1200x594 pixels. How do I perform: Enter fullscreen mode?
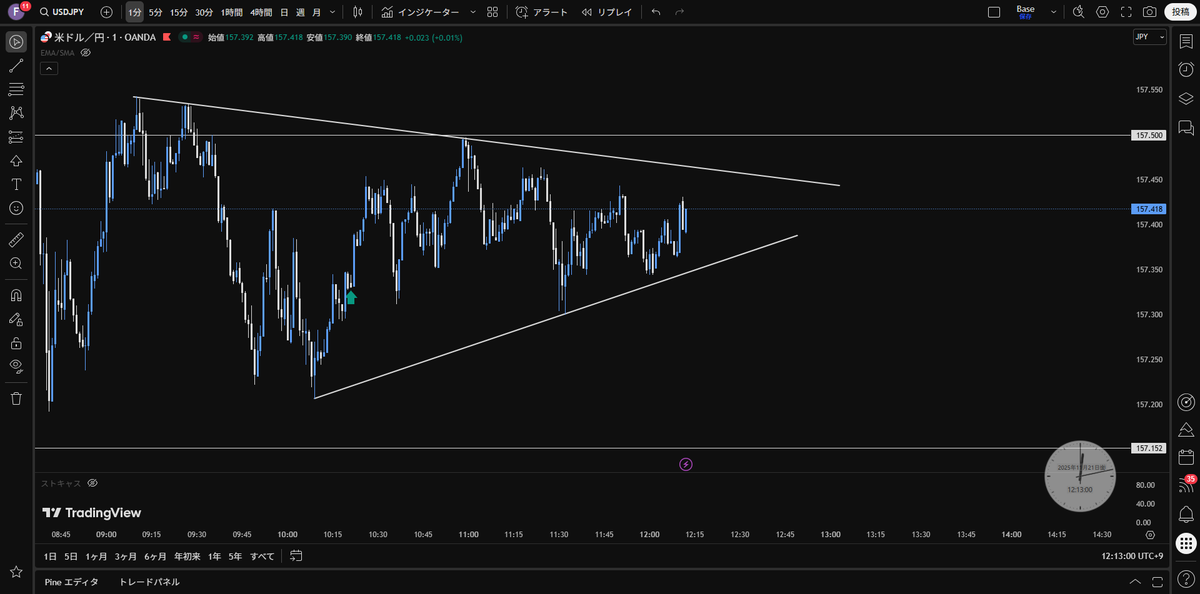(1126, 12)
